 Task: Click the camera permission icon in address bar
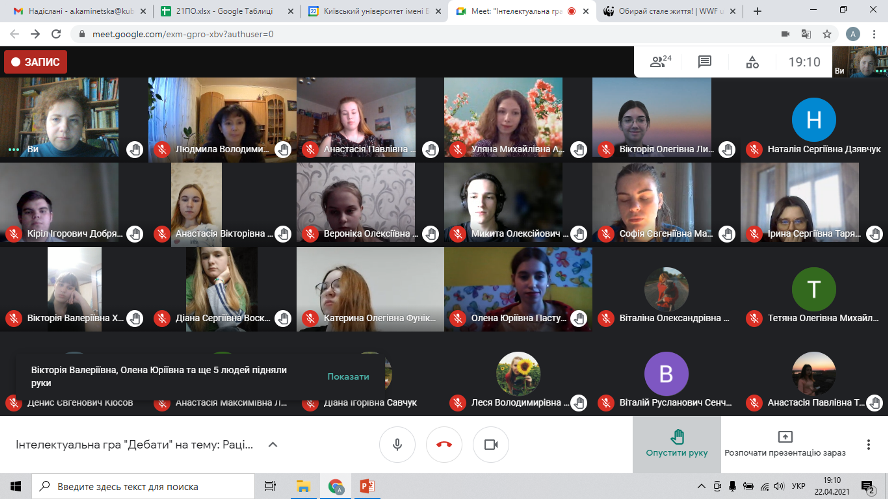(785, 34)
